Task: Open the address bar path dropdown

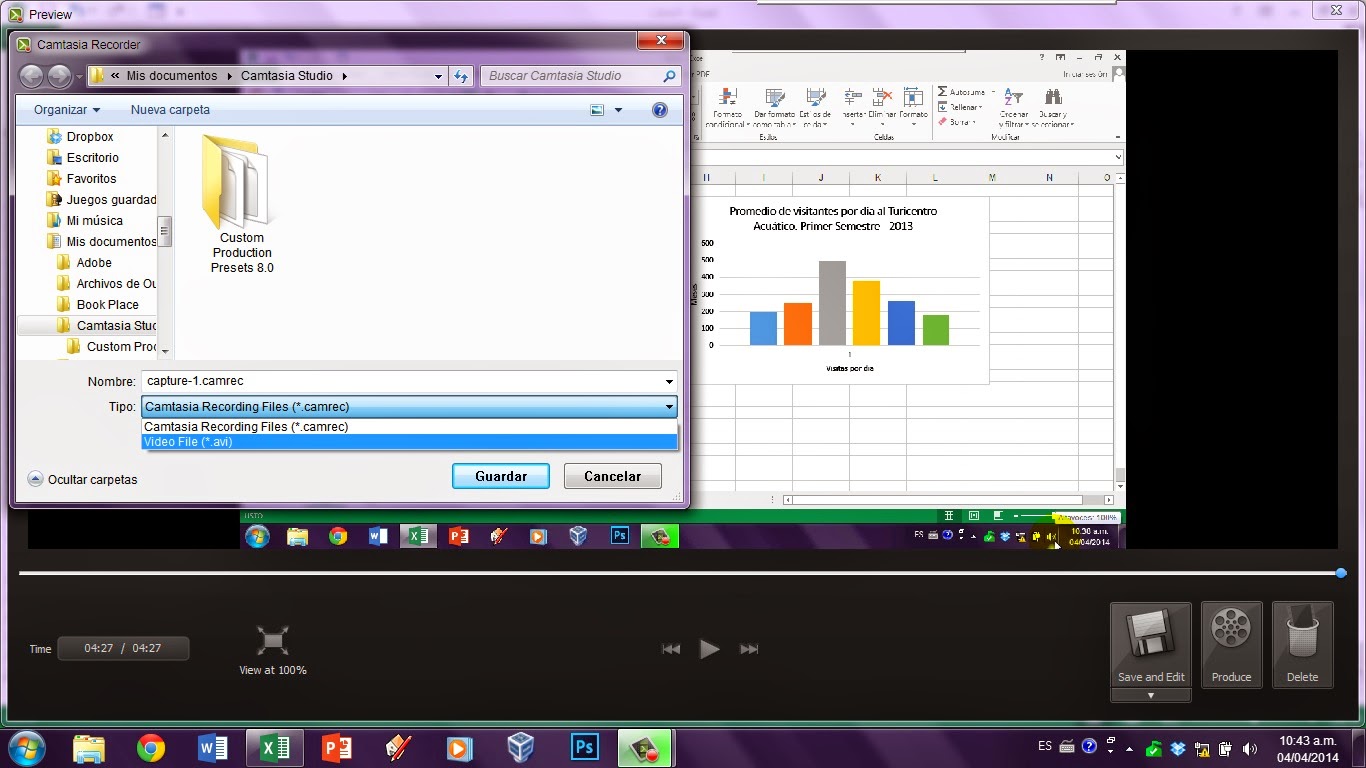Action: click(x=438, y=76)
